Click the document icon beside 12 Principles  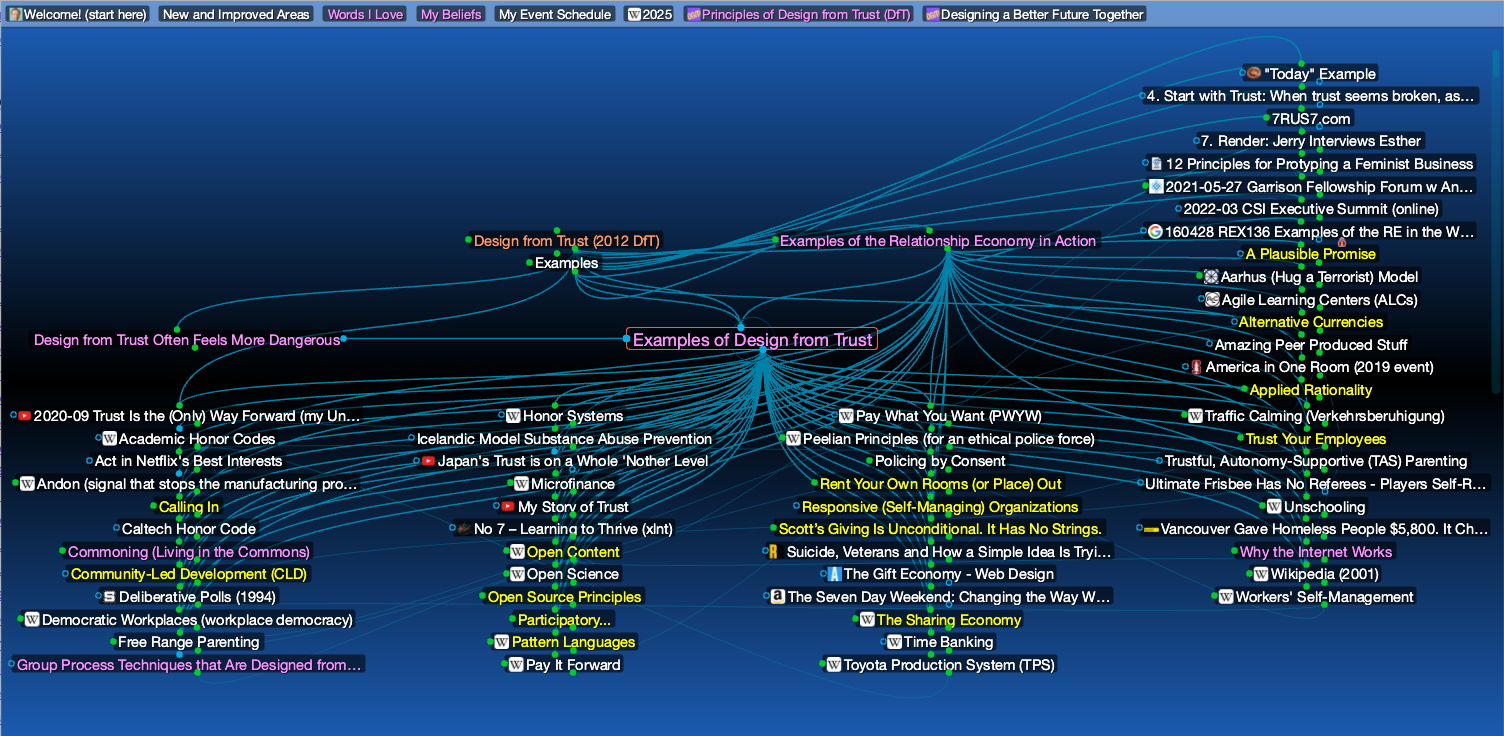(1156, 164)
